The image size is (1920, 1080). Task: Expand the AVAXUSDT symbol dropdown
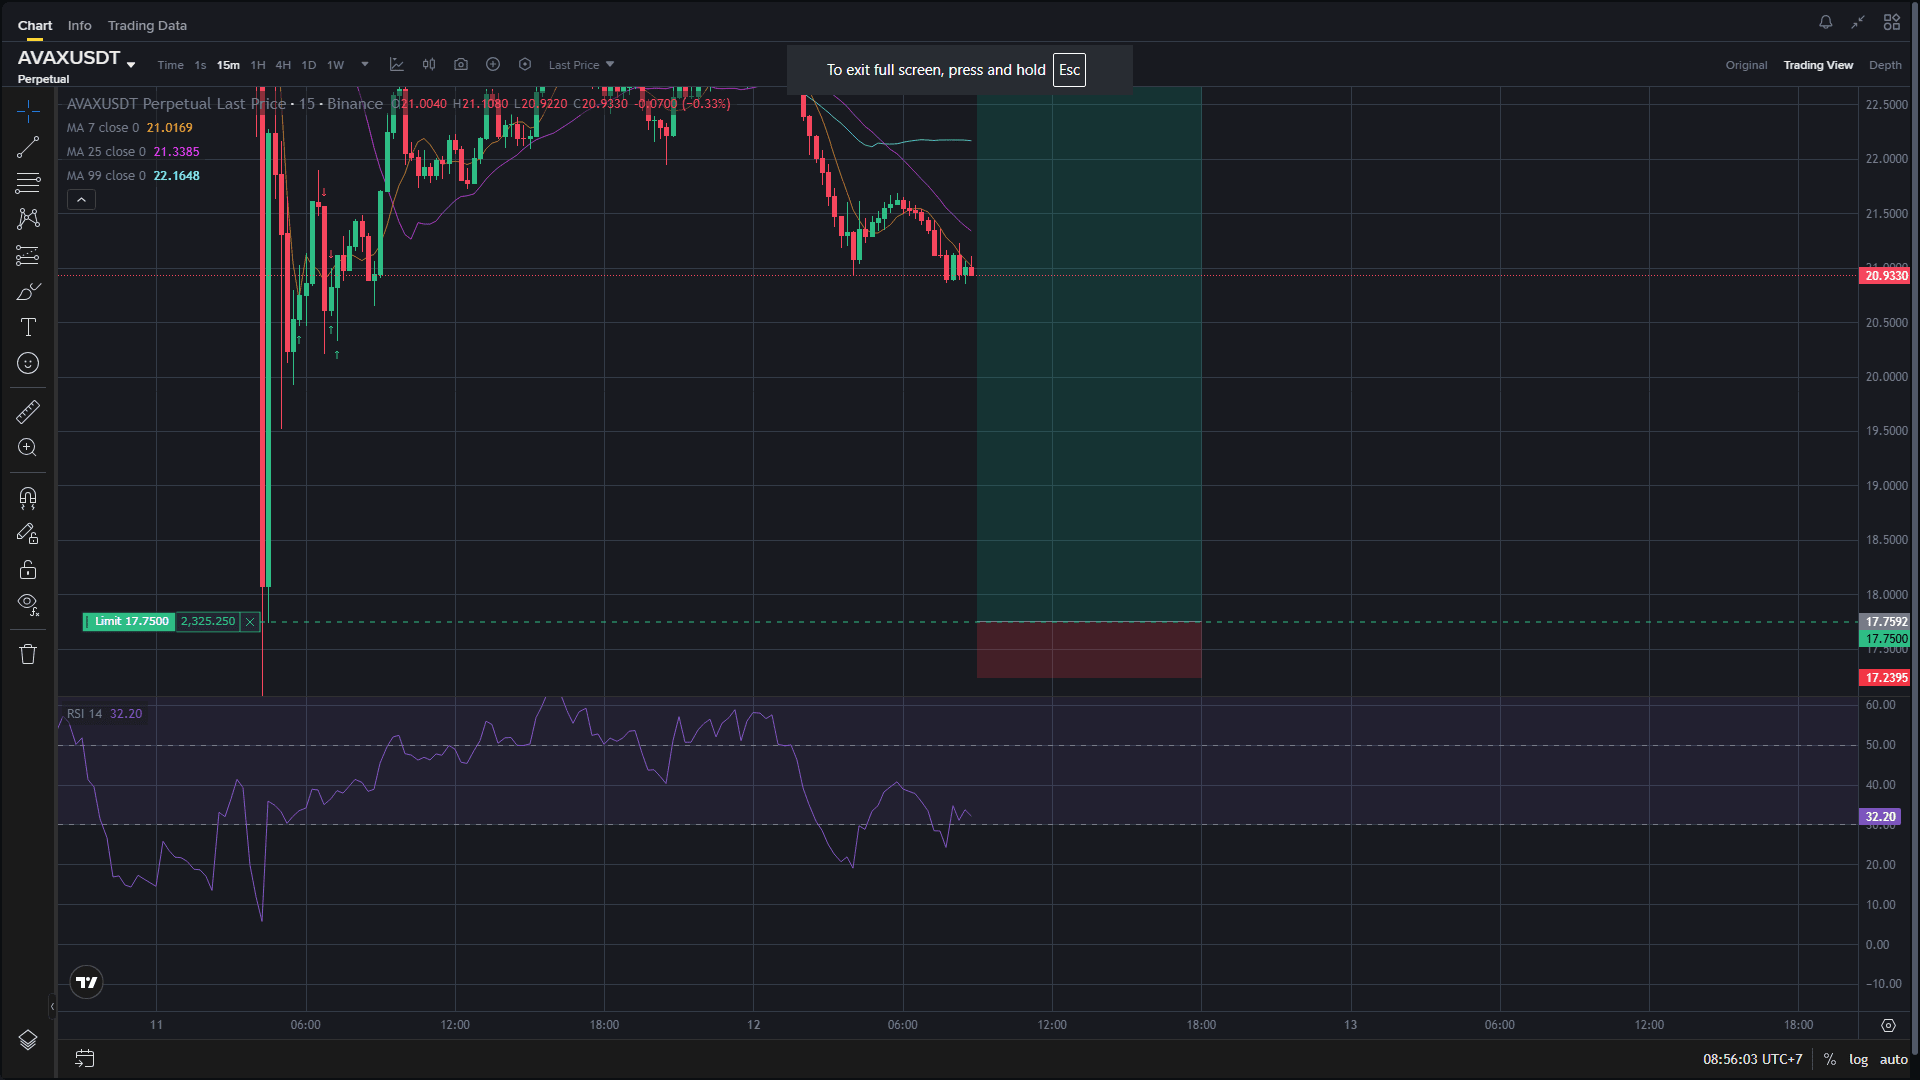tap(131, 65)
